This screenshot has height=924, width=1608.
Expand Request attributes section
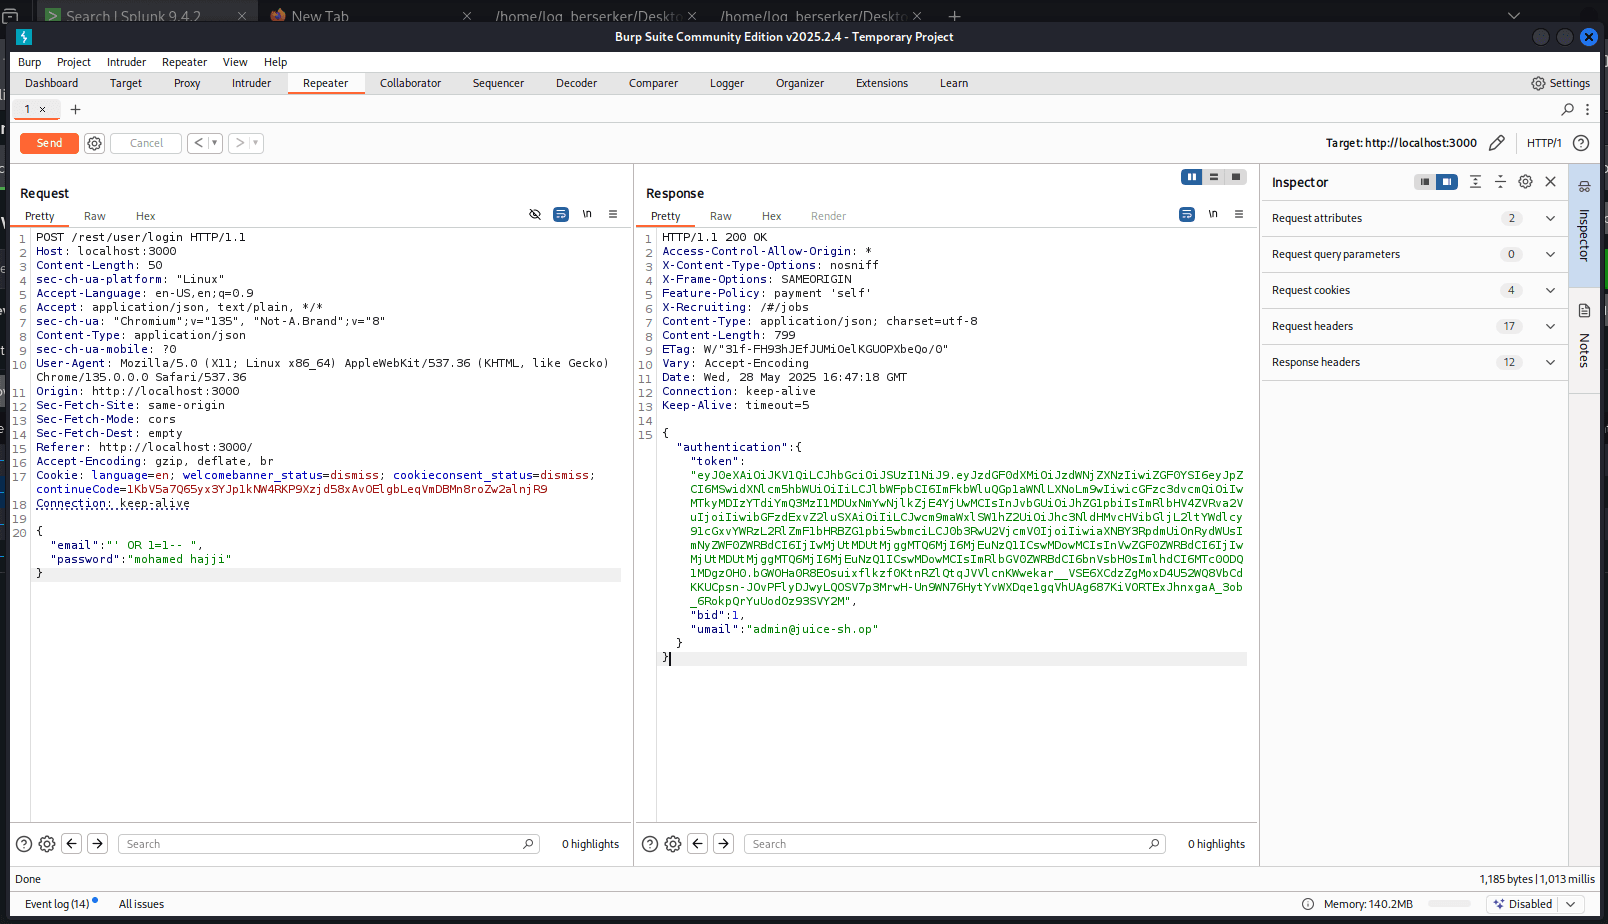[x=1414, y=218]
